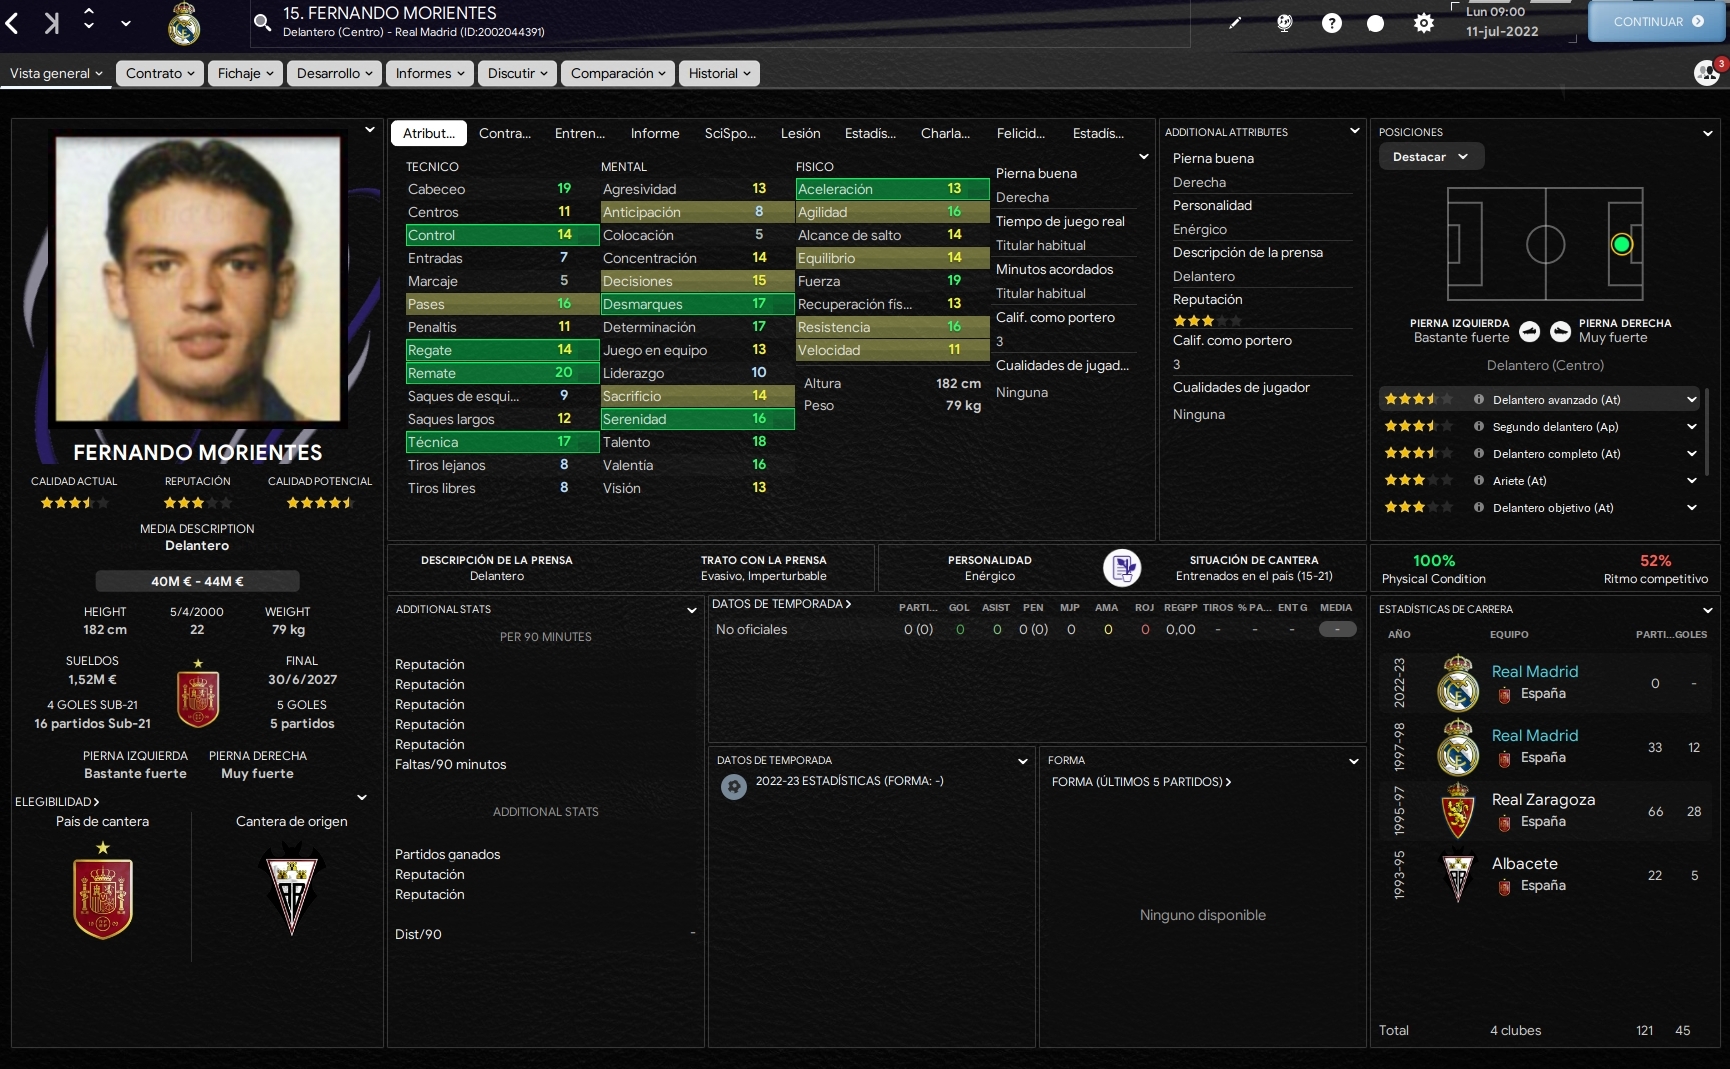Switch to the Entren... tab
This screenshot has height=1069, width=1730.
coord(580,134)
